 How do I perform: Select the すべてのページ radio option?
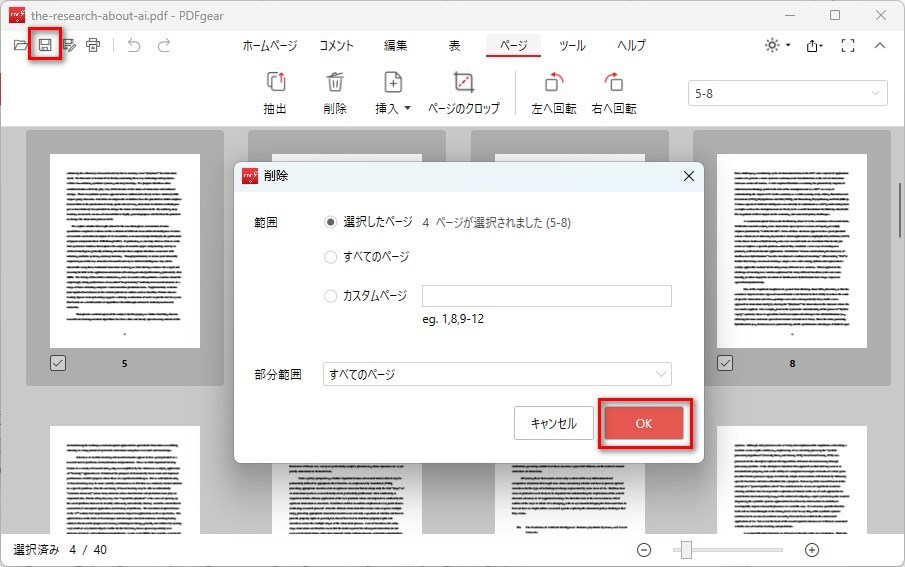tap(330, 257)
